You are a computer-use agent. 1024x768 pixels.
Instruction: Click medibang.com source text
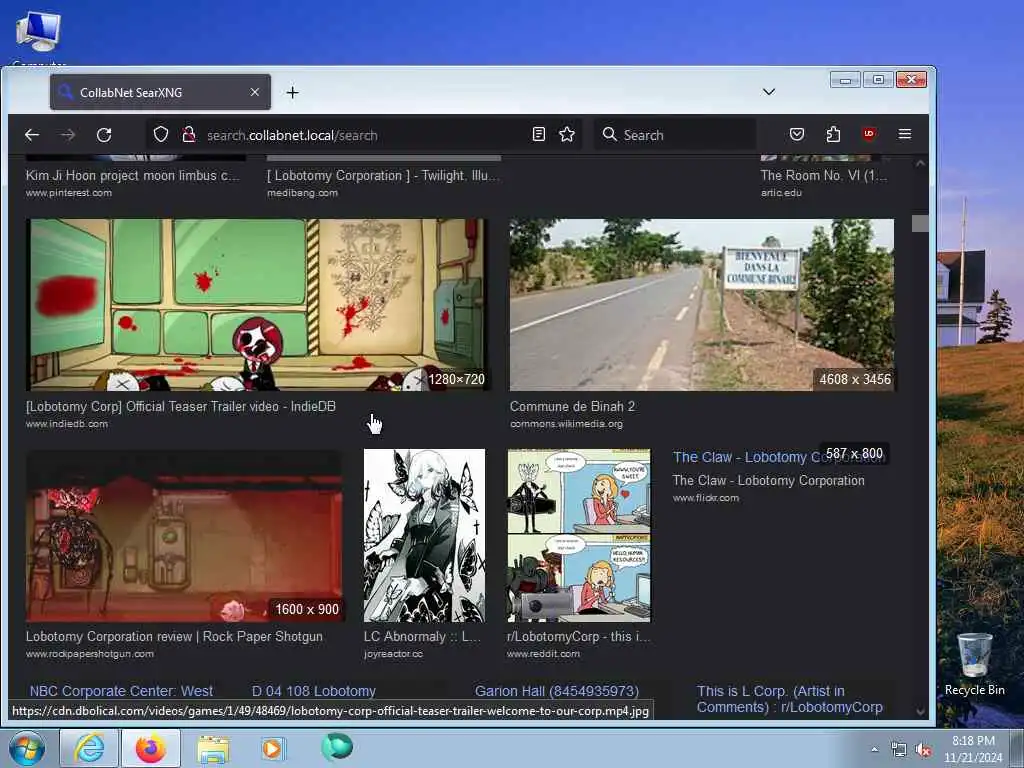click(302, 193)
